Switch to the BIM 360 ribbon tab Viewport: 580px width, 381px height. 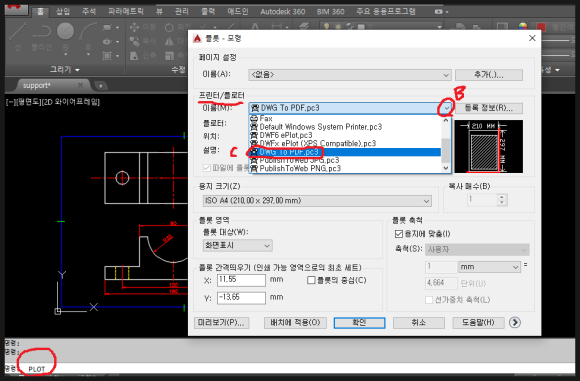pos(330,11)
